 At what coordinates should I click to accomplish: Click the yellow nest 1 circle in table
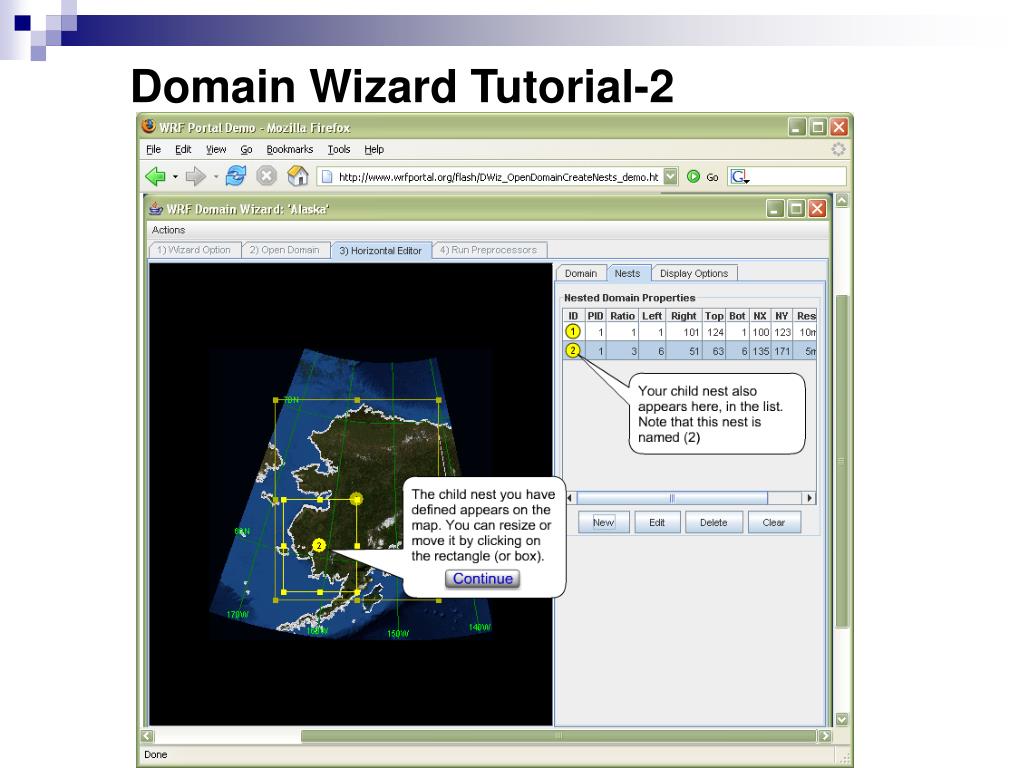coord(573,332)
